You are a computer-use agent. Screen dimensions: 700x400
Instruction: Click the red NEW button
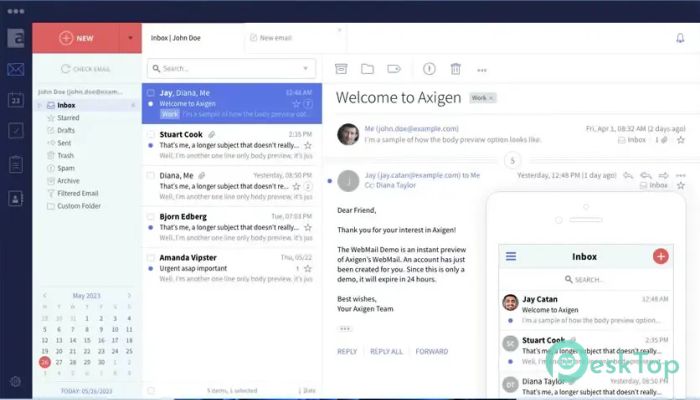coord(76,38)
